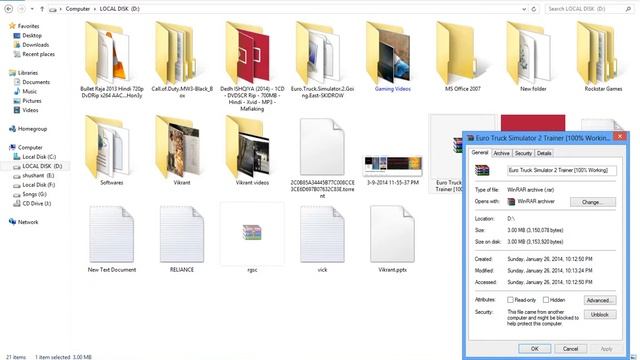Select Libraries in the navigation pane

click(28, 73)
